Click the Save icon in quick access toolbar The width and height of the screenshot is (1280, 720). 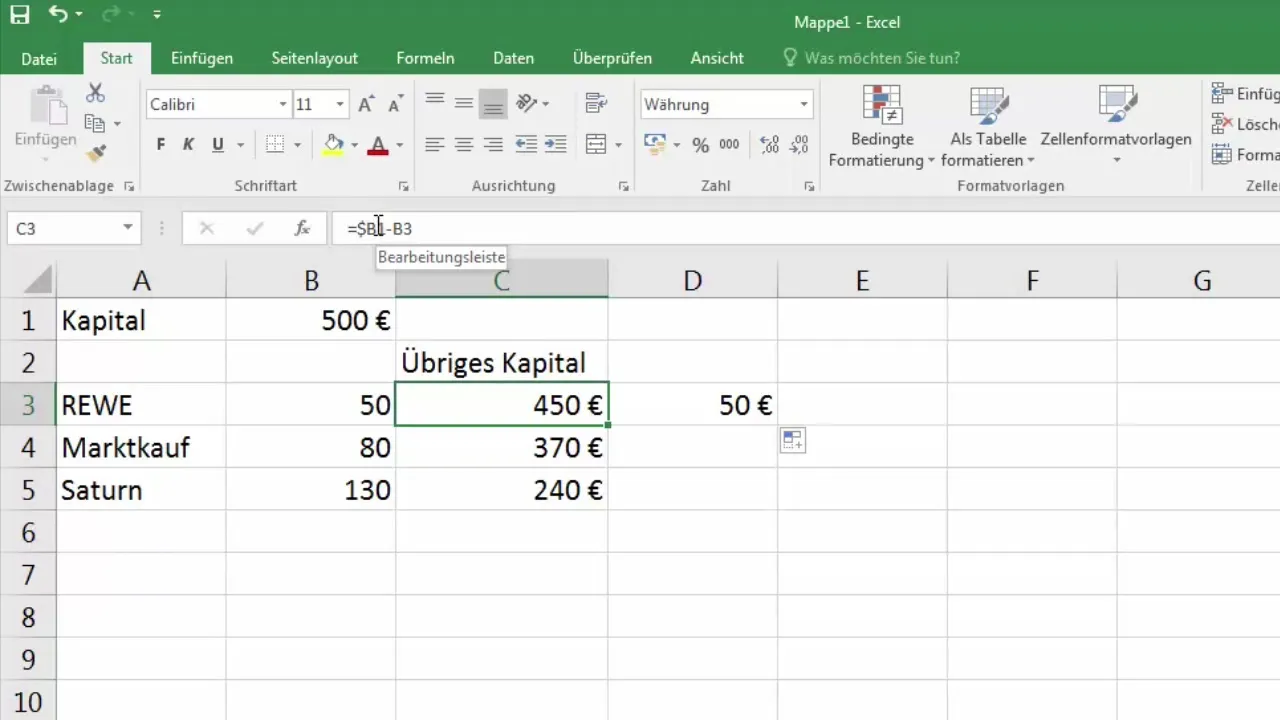pyautogui.click(x=20, y=16)
